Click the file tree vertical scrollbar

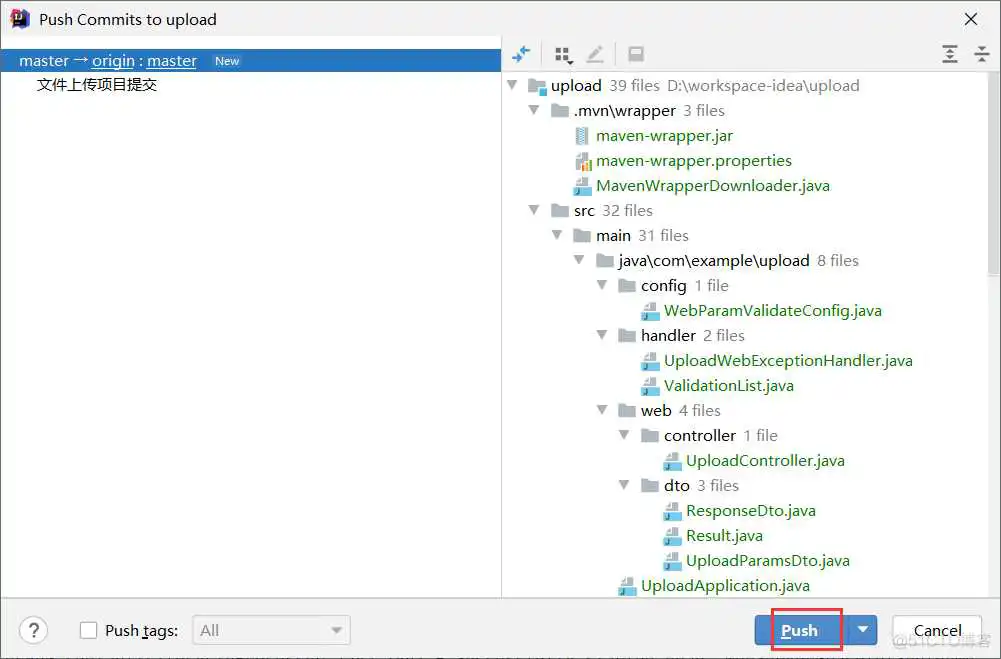(993, 180)
